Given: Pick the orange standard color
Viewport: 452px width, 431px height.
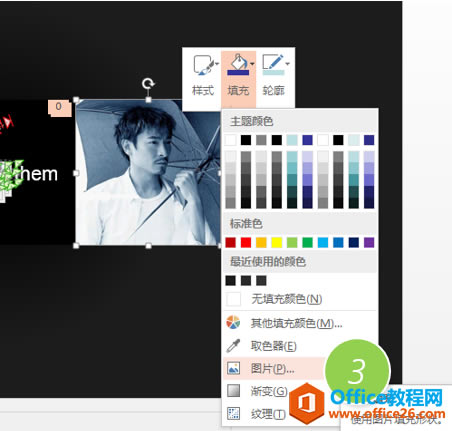Looking at the screenshot, I should click(261, 242).
